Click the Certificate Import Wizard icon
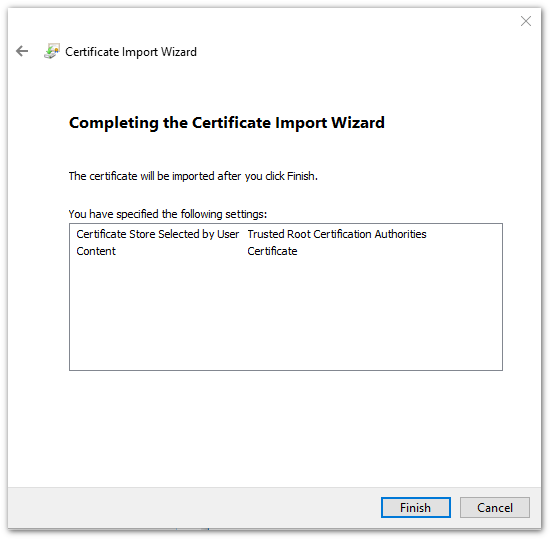The image size is (550, 539). [x=52, y=51]
